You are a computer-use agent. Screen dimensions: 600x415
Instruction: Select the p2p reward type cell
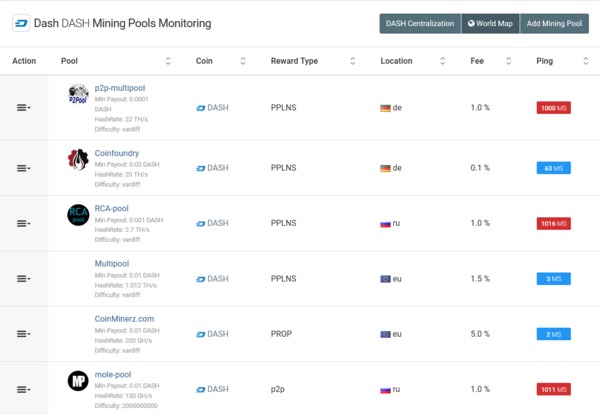point(278,389)
